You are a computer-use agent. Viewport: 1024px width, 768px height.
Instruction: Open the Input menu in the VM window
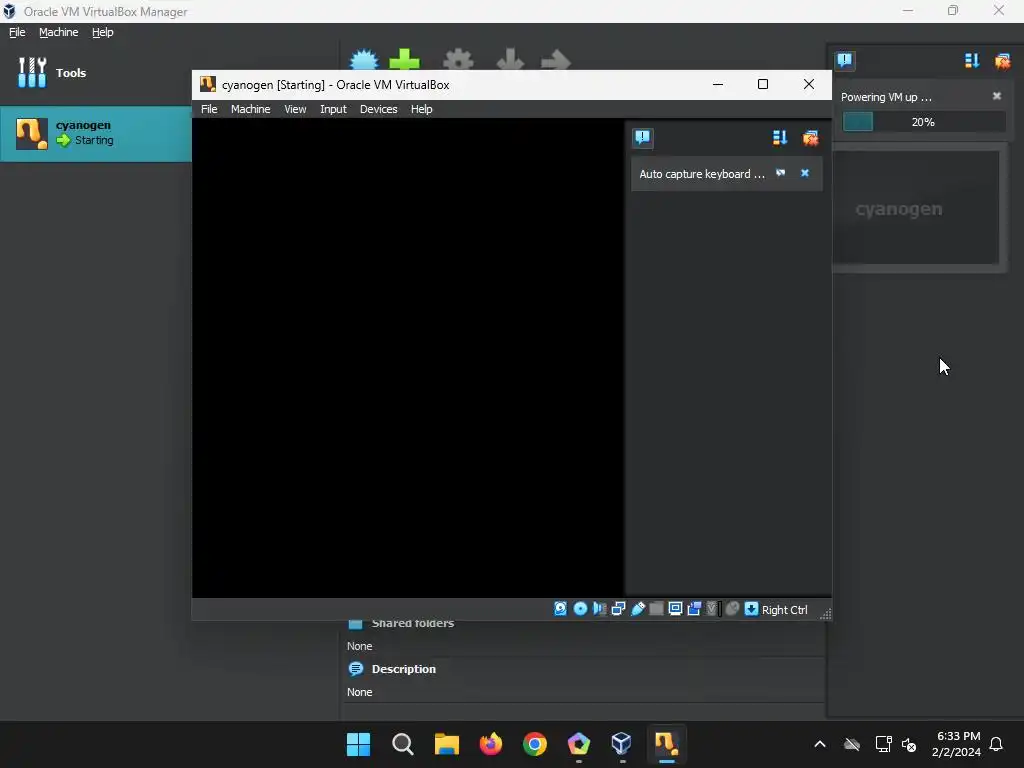pos(333,109)
